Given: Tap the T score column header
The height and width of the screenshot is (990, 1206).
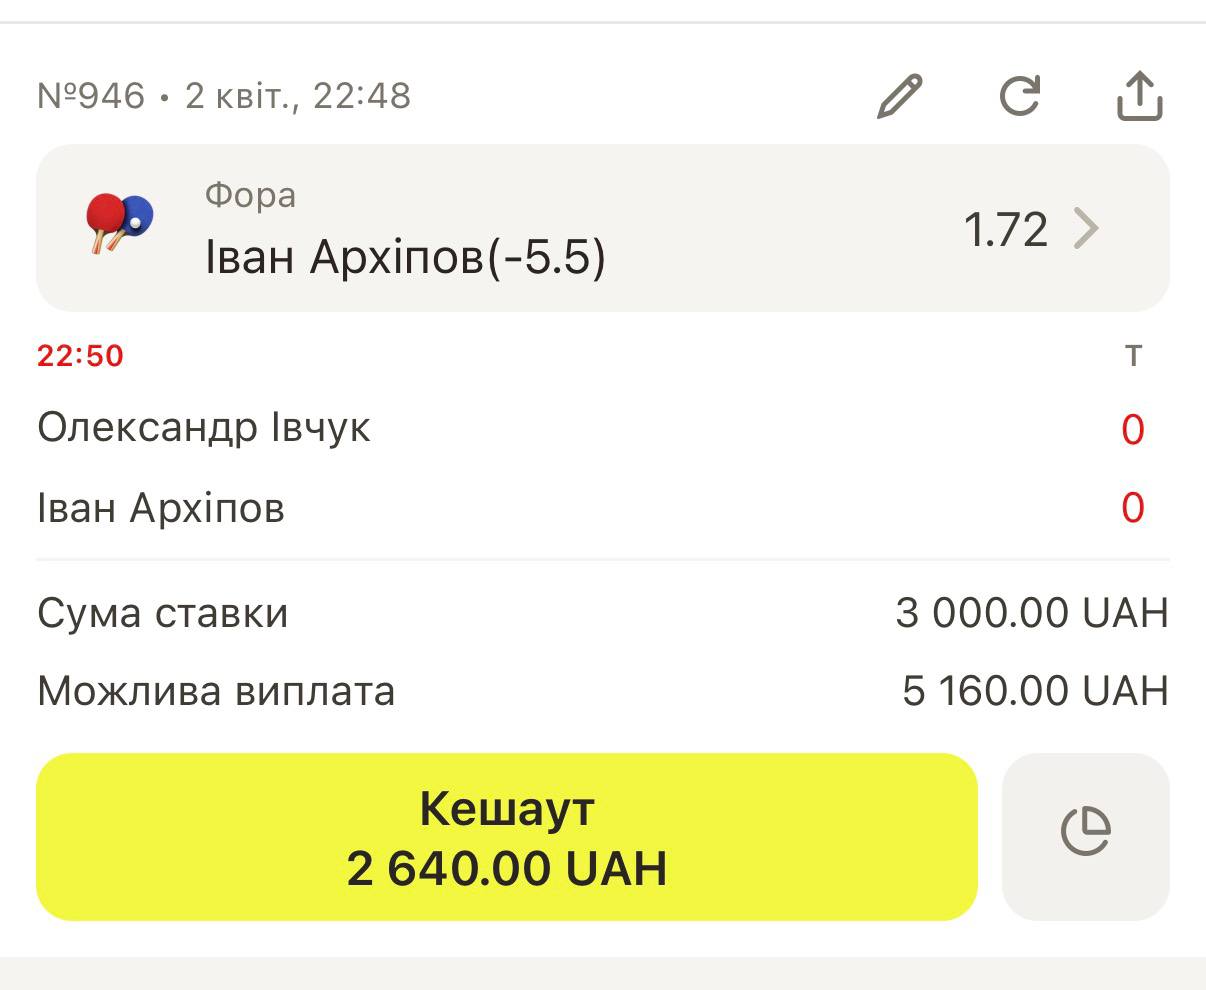Looking at the screenshot, I should coord(1133,356).
